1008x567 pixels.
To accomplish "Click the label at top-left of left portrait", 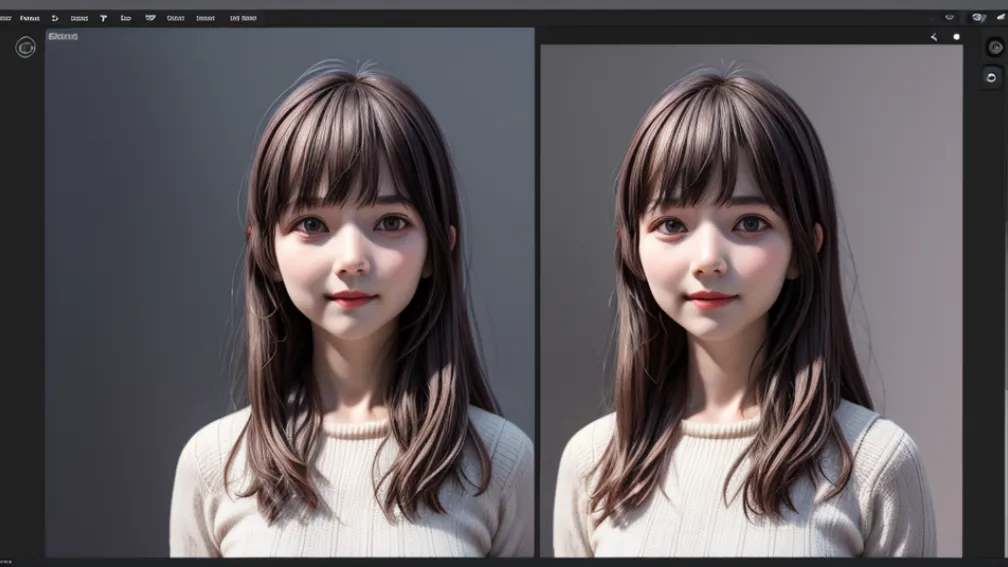I will tap(63, 36).
